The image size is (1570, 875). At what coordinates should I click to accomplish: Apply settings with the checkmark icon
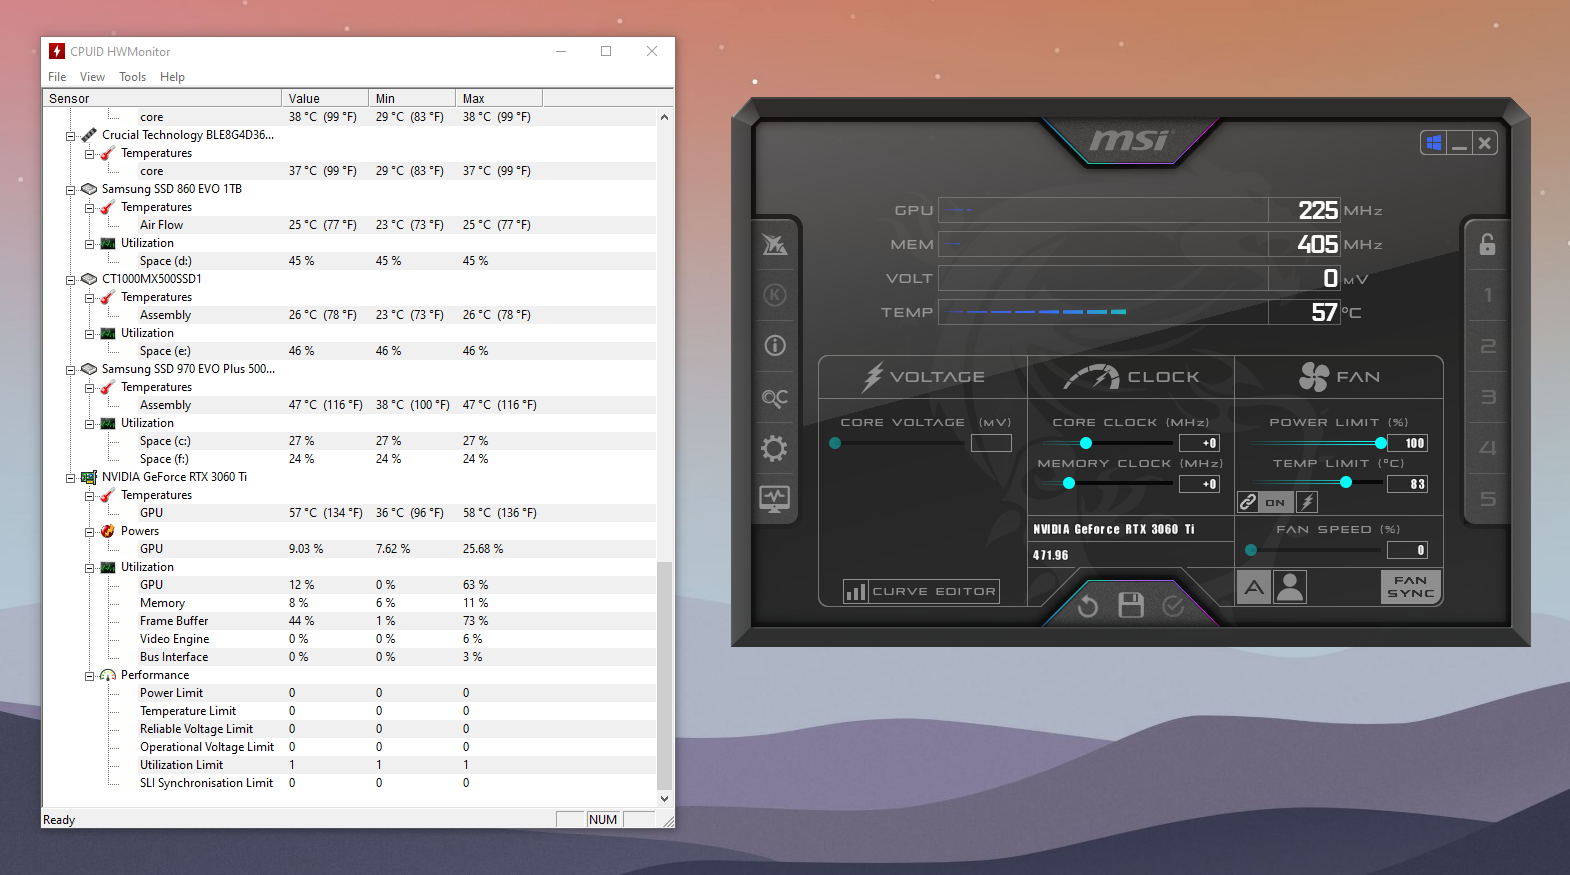[x=1173, y=606]
